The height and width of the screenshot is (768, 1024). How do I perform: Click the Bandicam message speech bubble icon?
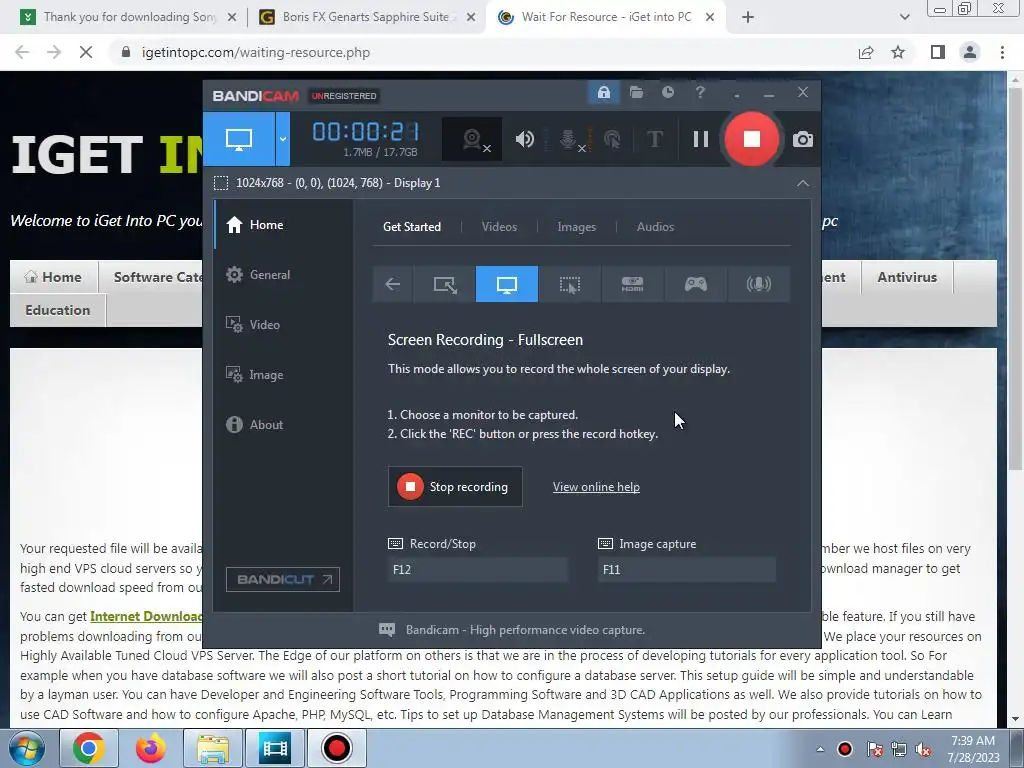387,630
